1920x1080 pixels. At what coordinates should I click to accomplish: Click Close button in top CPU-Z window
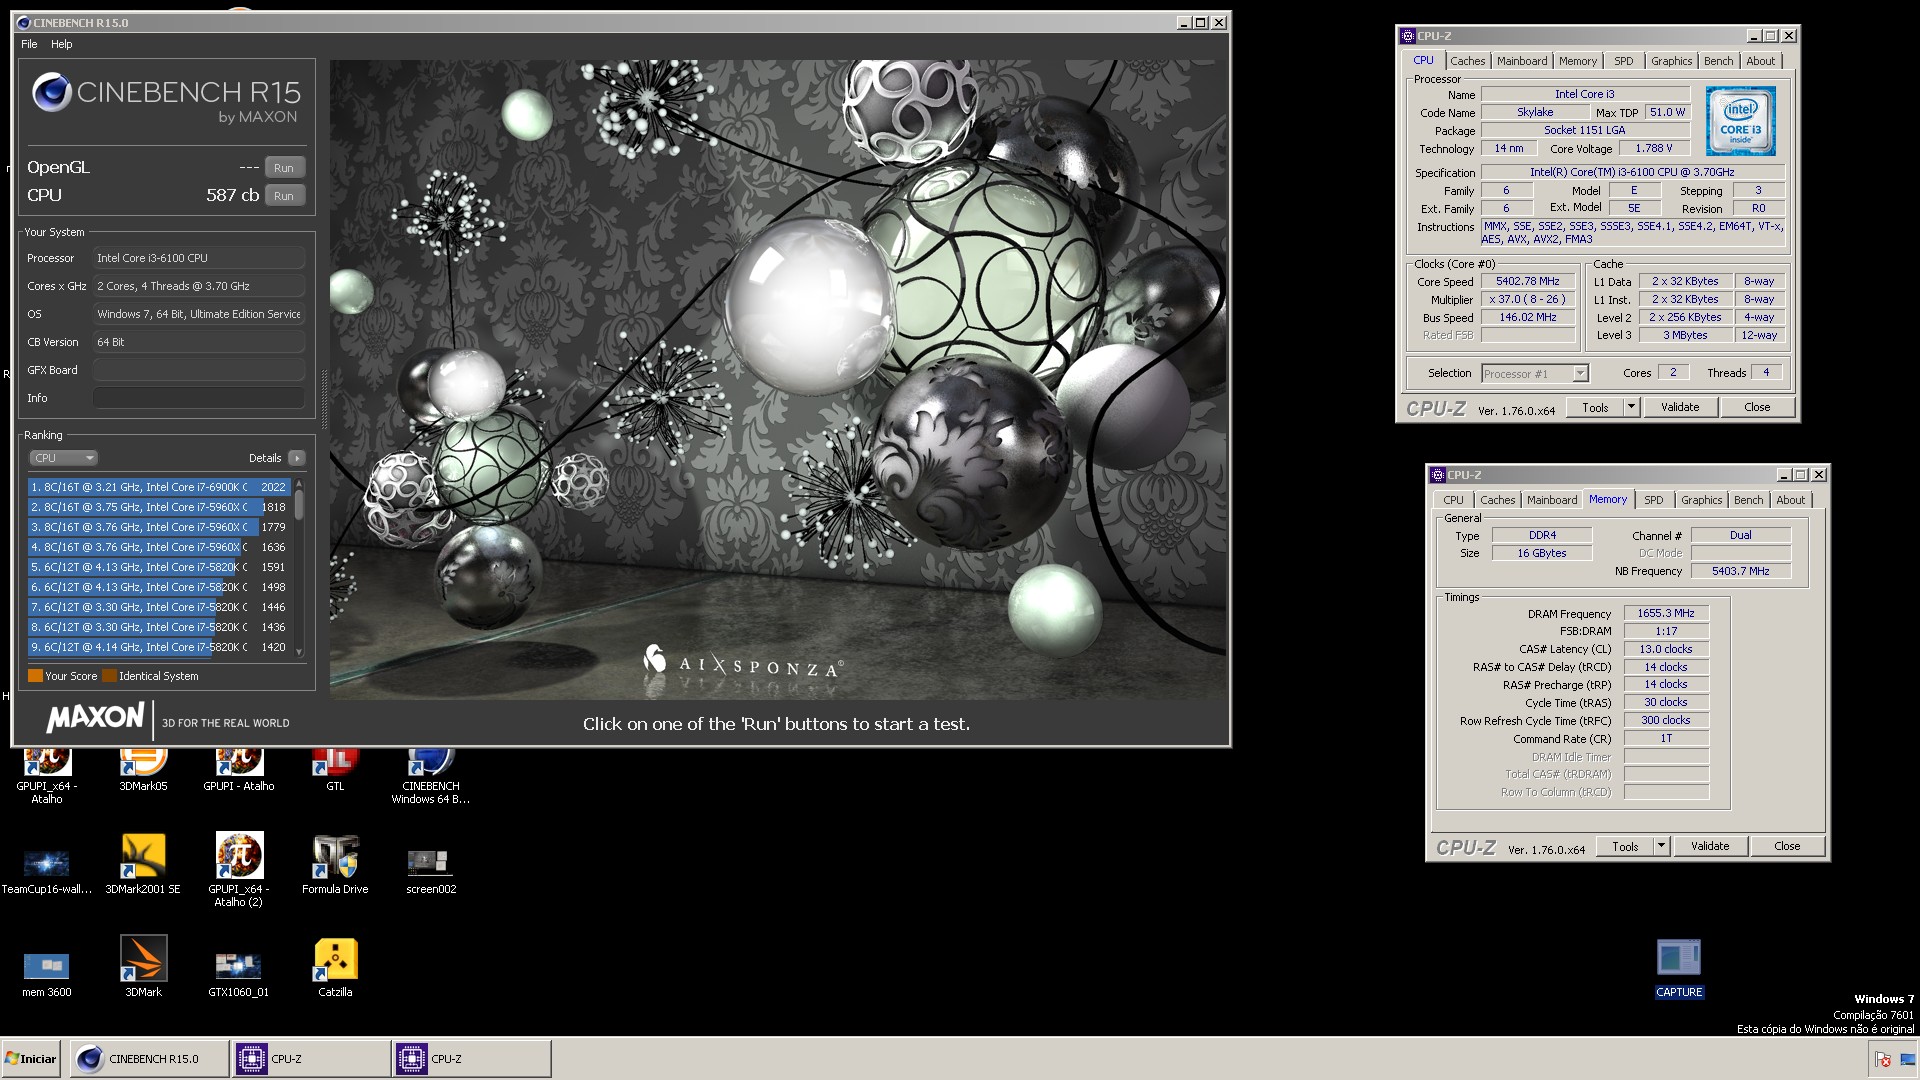1756,408
